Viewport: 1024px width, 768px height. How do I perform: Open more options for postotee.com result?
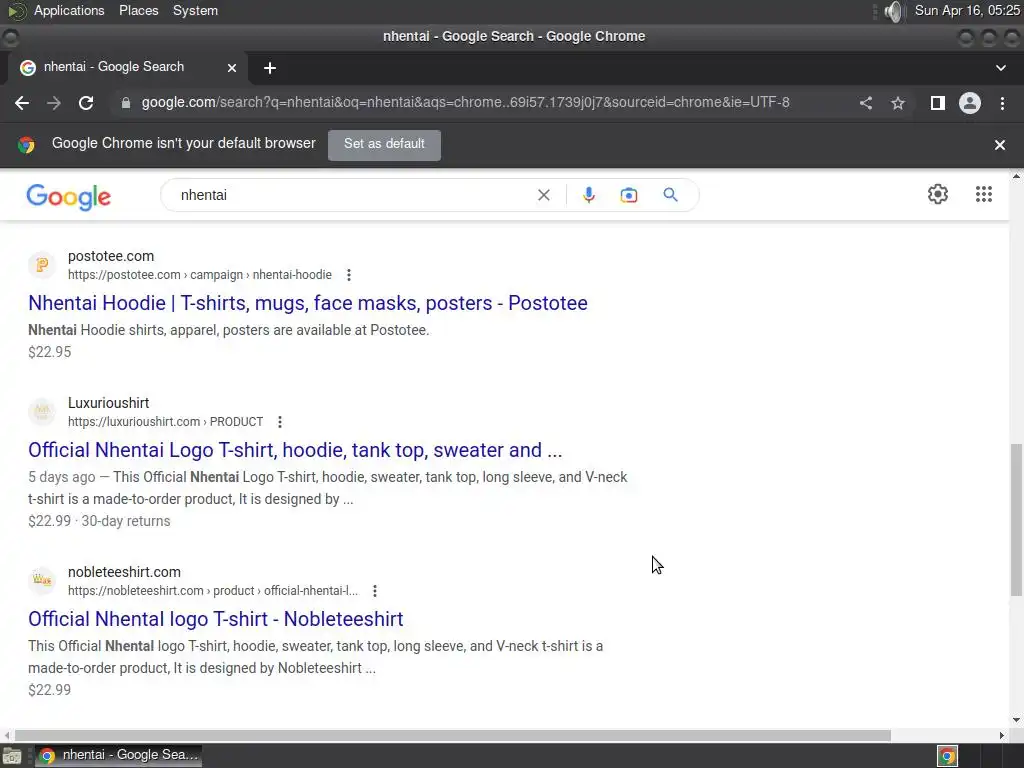[349, 275]
